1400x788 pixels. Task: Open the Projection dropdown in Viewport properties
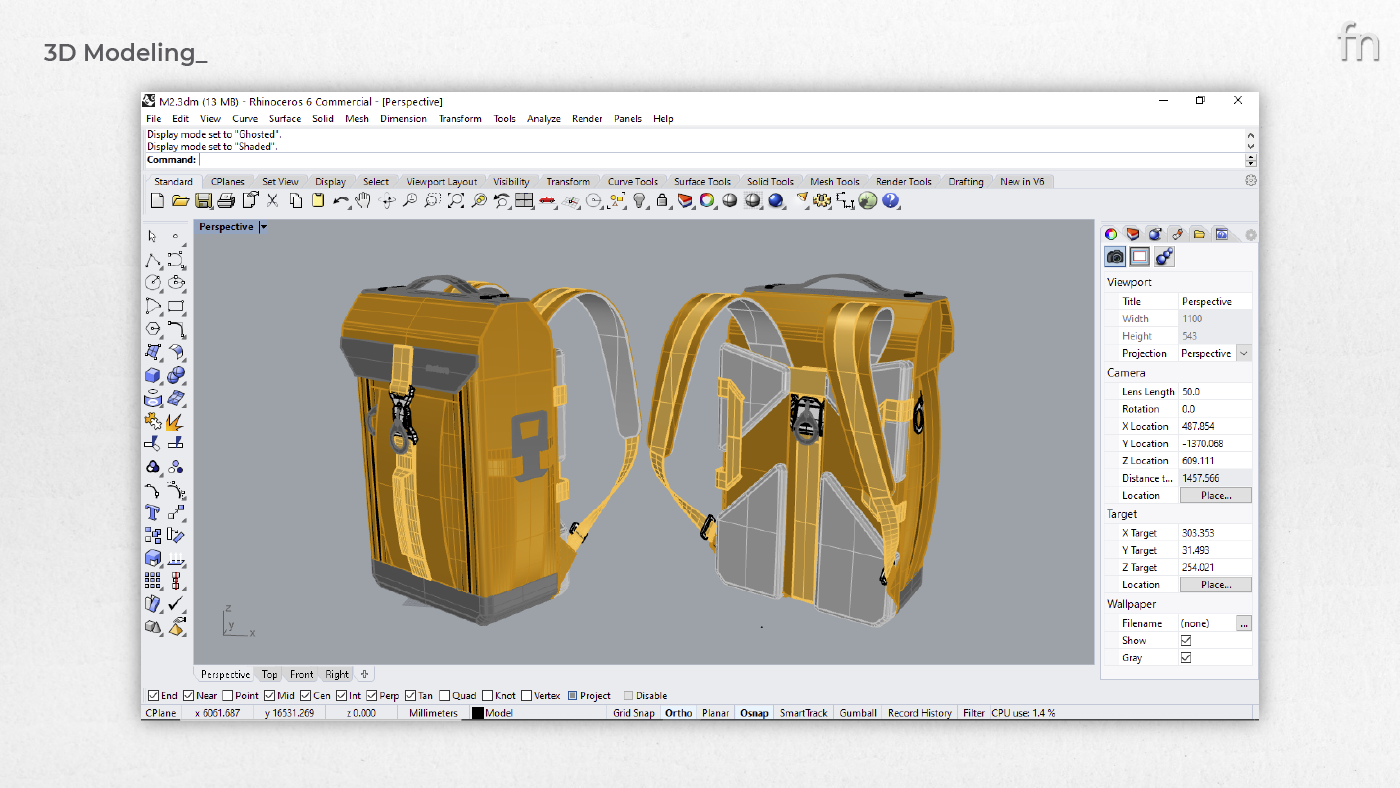pyautogui.click(x=1243, y=353)
